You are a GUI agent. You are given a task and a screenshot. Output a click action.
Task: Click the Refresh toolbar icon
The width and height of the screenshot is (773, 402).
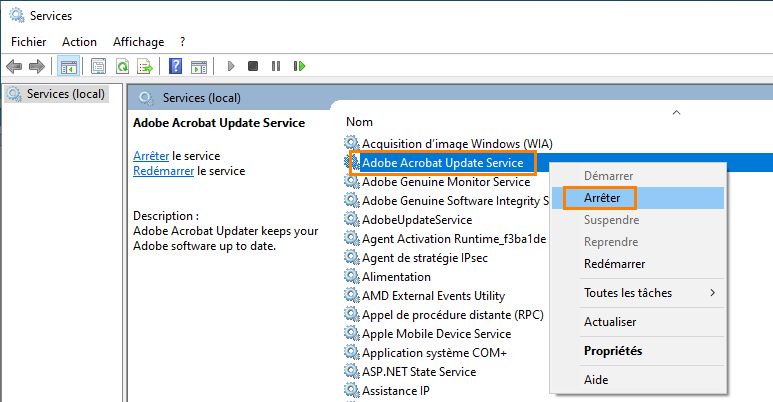point(122,66)
